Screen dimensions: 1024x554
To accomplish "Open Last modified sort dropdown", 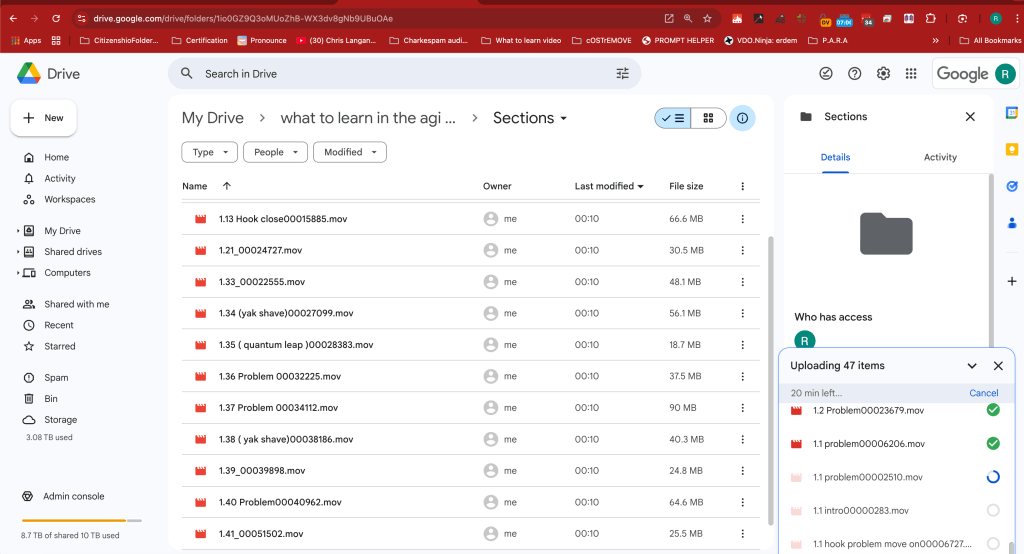I will click(x=609, y=186).
